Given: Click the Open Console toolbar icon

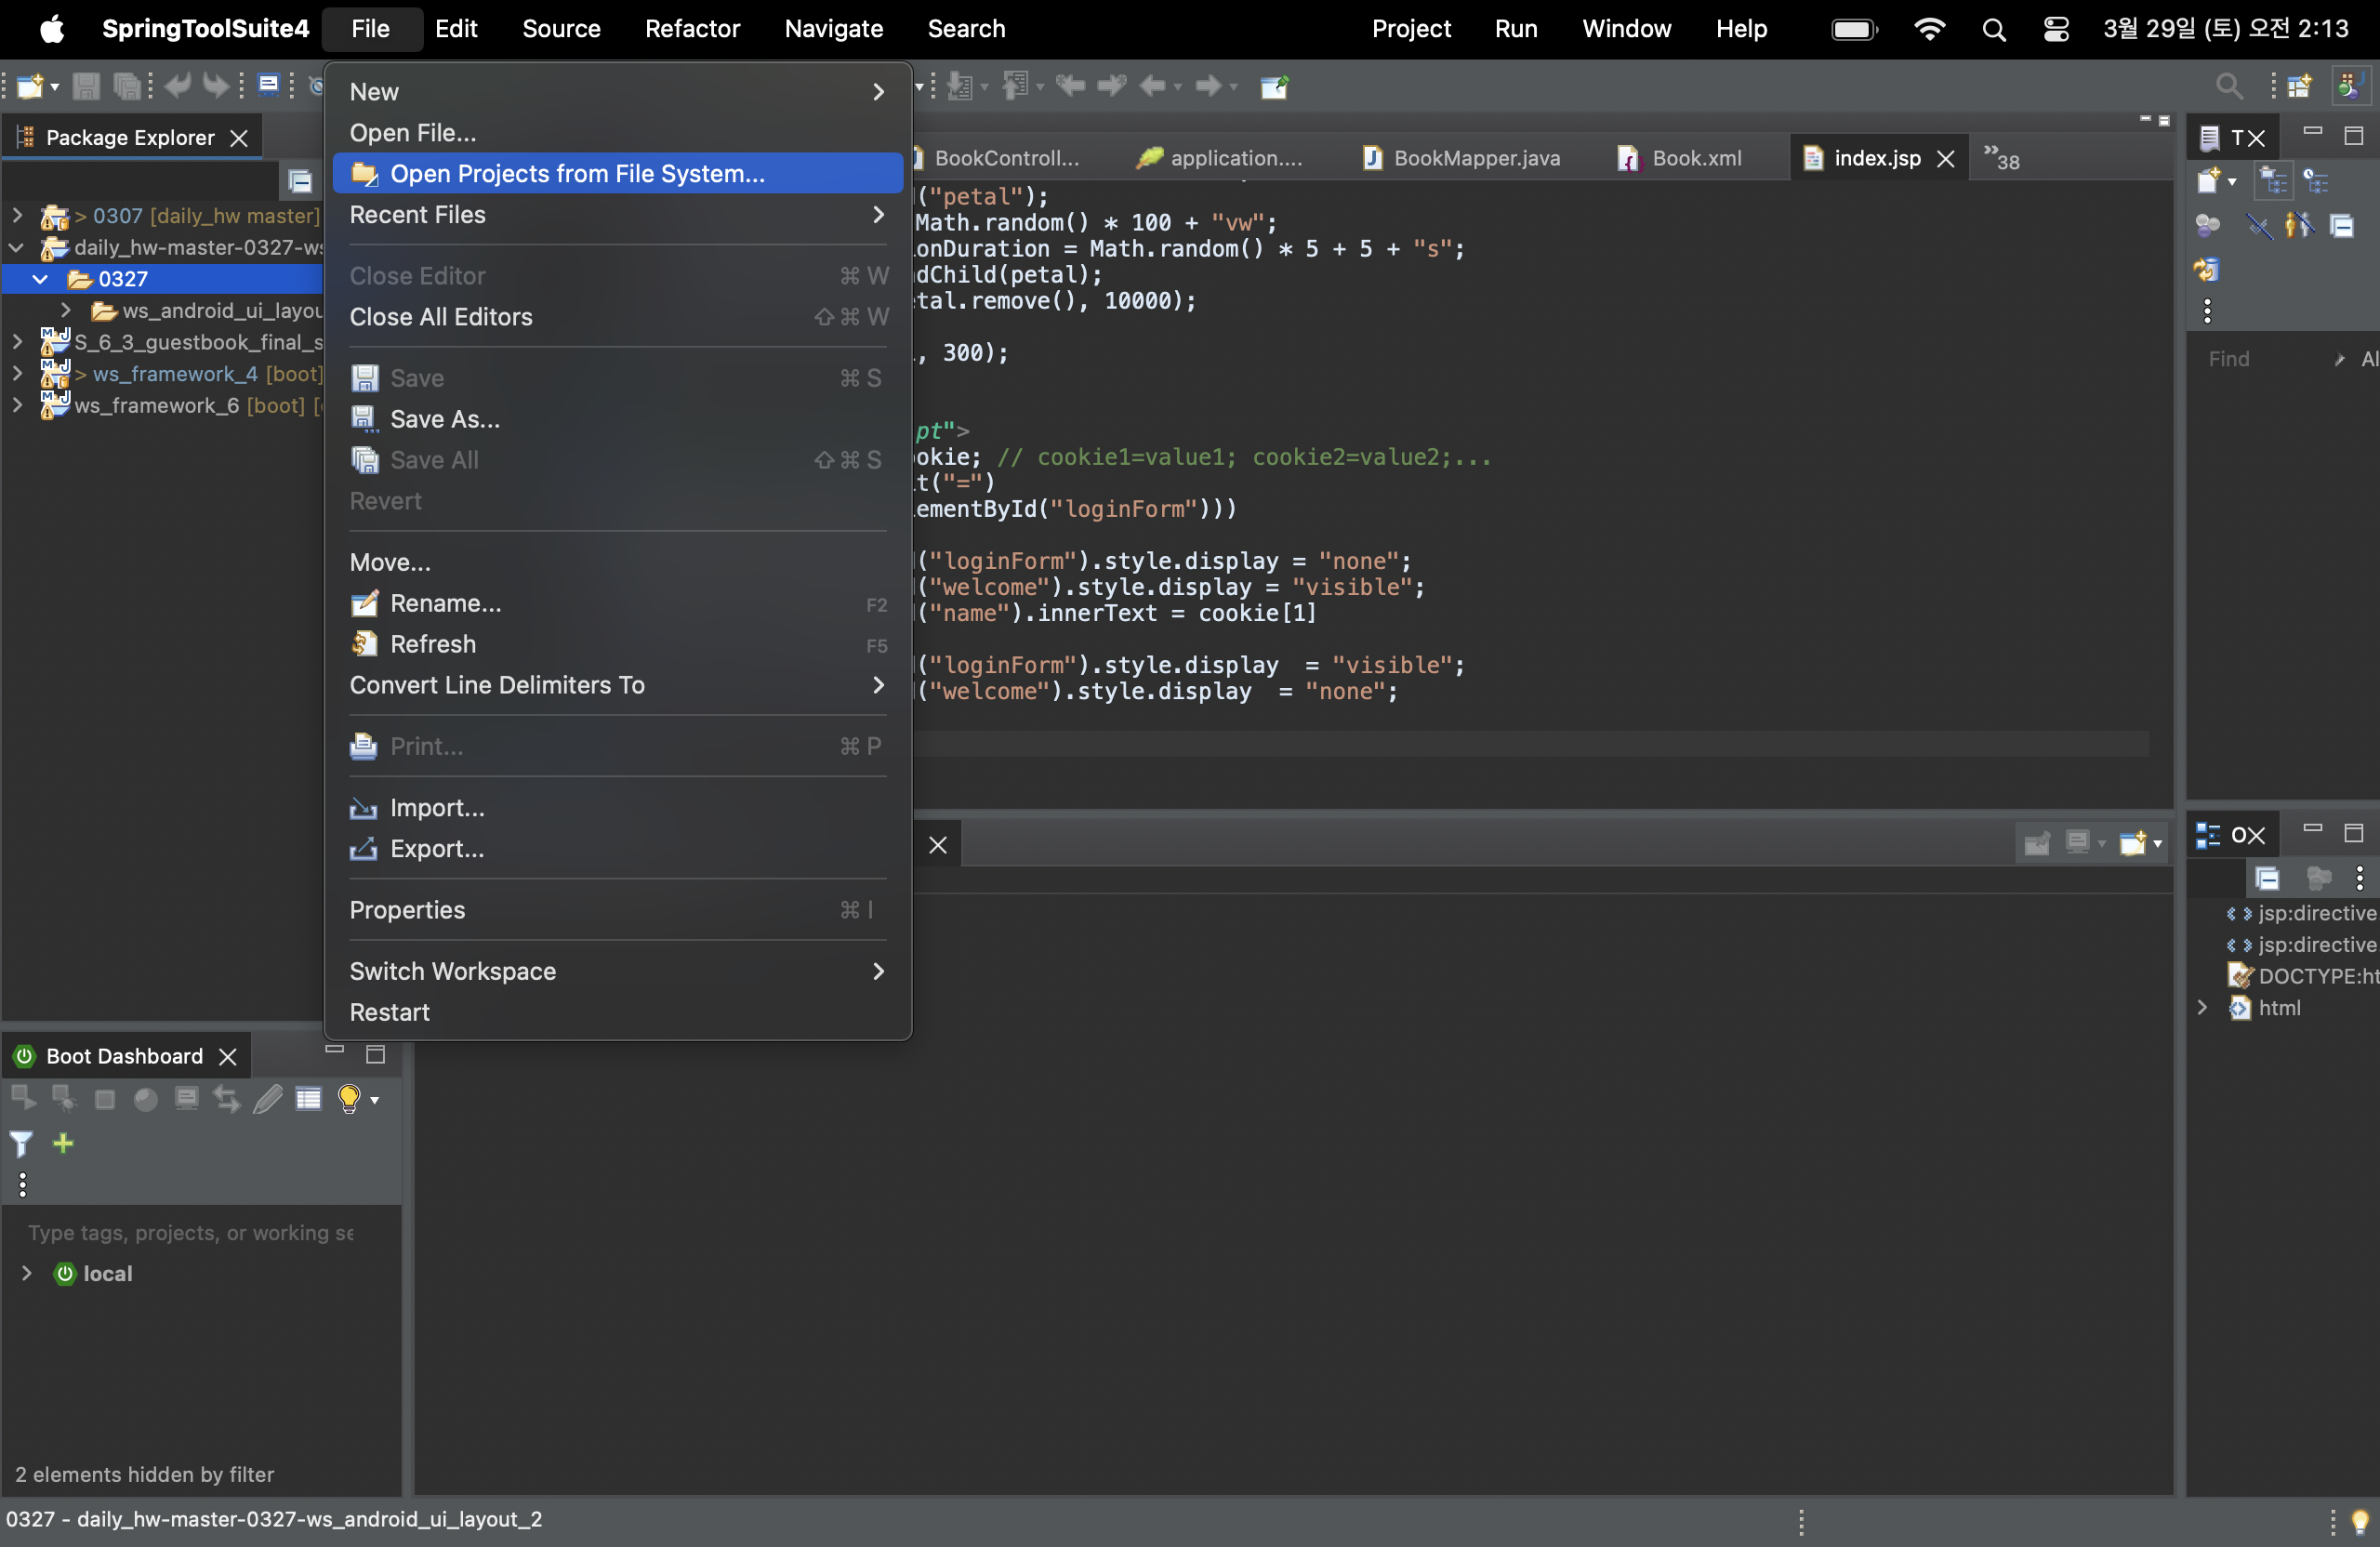Looking at the screenshot, I should click(x=268, y=85).
